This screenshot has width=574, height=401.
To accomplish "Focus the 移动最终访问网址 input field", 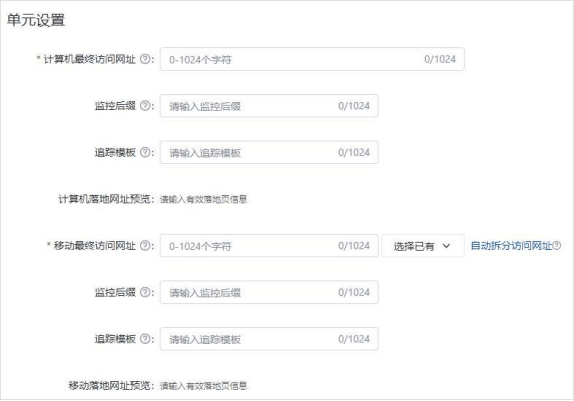I will click(269, 245).
